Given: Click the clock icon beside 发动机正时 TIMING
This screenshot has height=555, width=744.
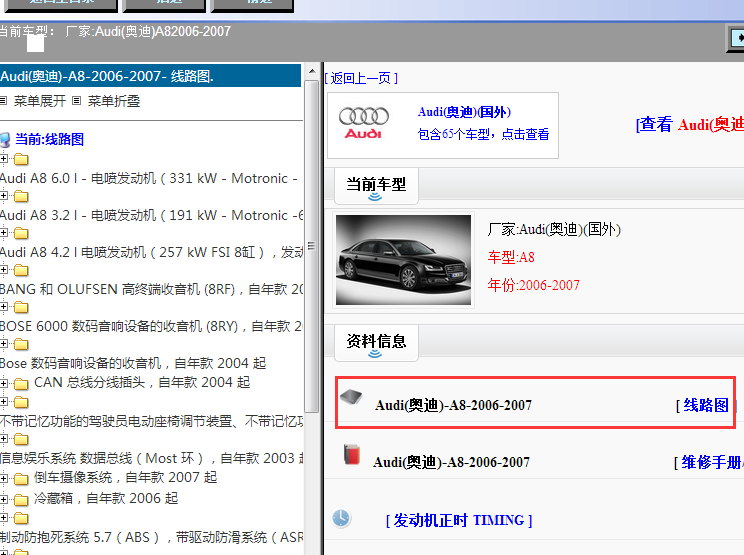Looking at the screenshot, I should pyautogui.click(x=341, y=518).
